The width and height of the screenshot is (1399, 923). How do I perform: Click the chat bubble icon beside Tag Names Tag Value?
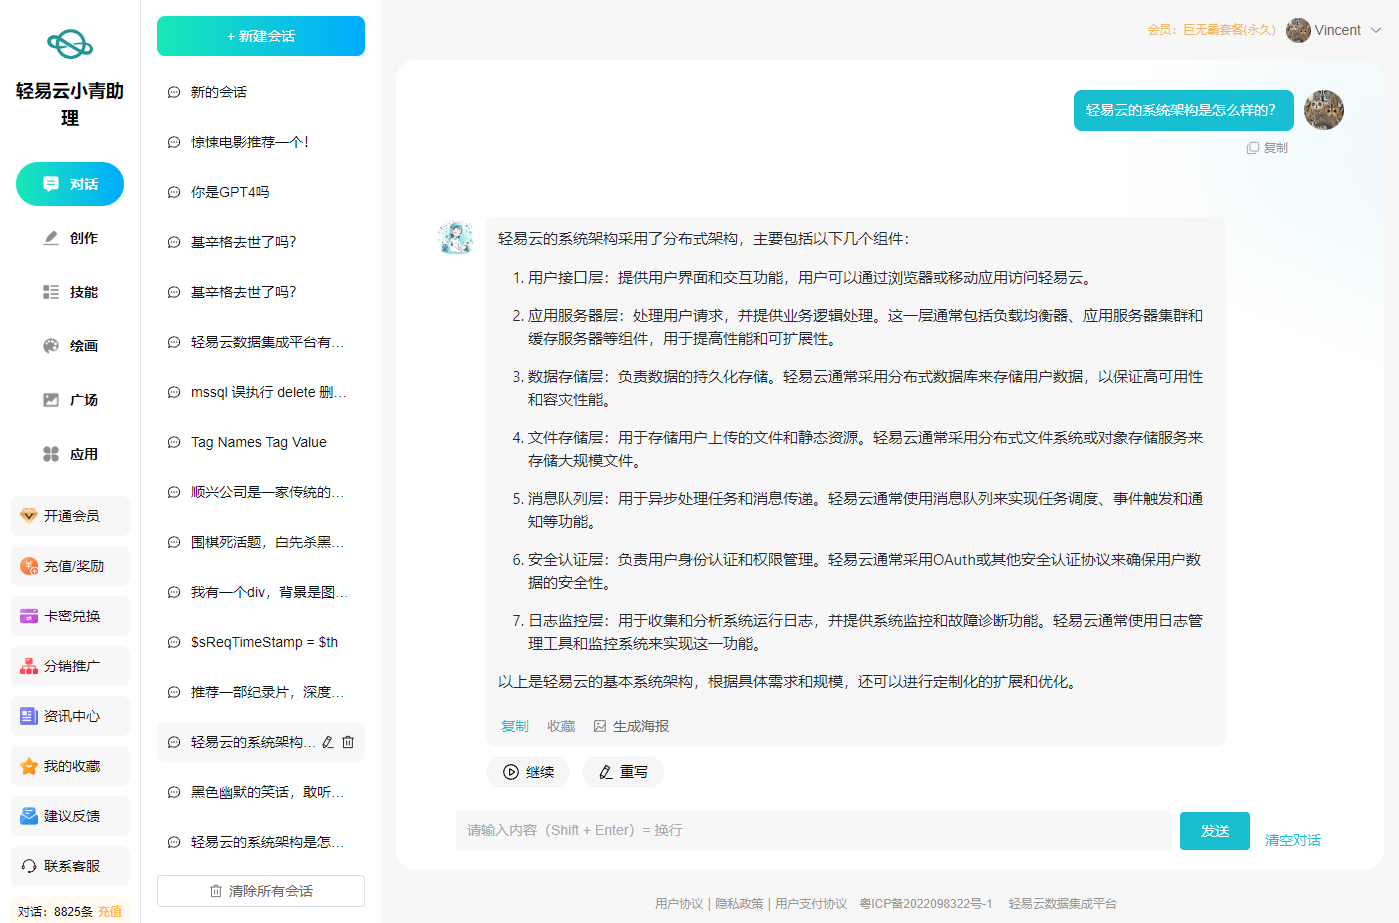coord(174,442)
